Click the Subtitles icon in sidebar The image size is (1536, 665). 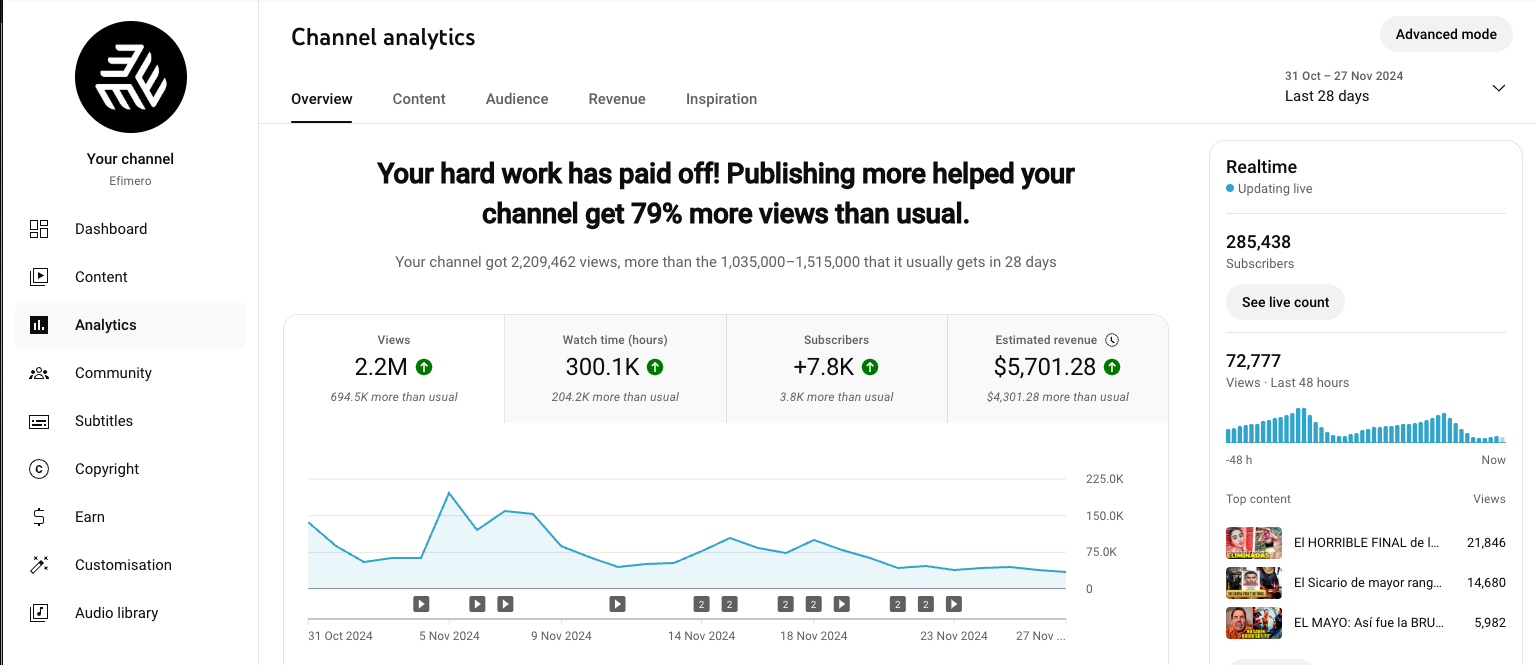pyautogui.click(x=39, y=421)
